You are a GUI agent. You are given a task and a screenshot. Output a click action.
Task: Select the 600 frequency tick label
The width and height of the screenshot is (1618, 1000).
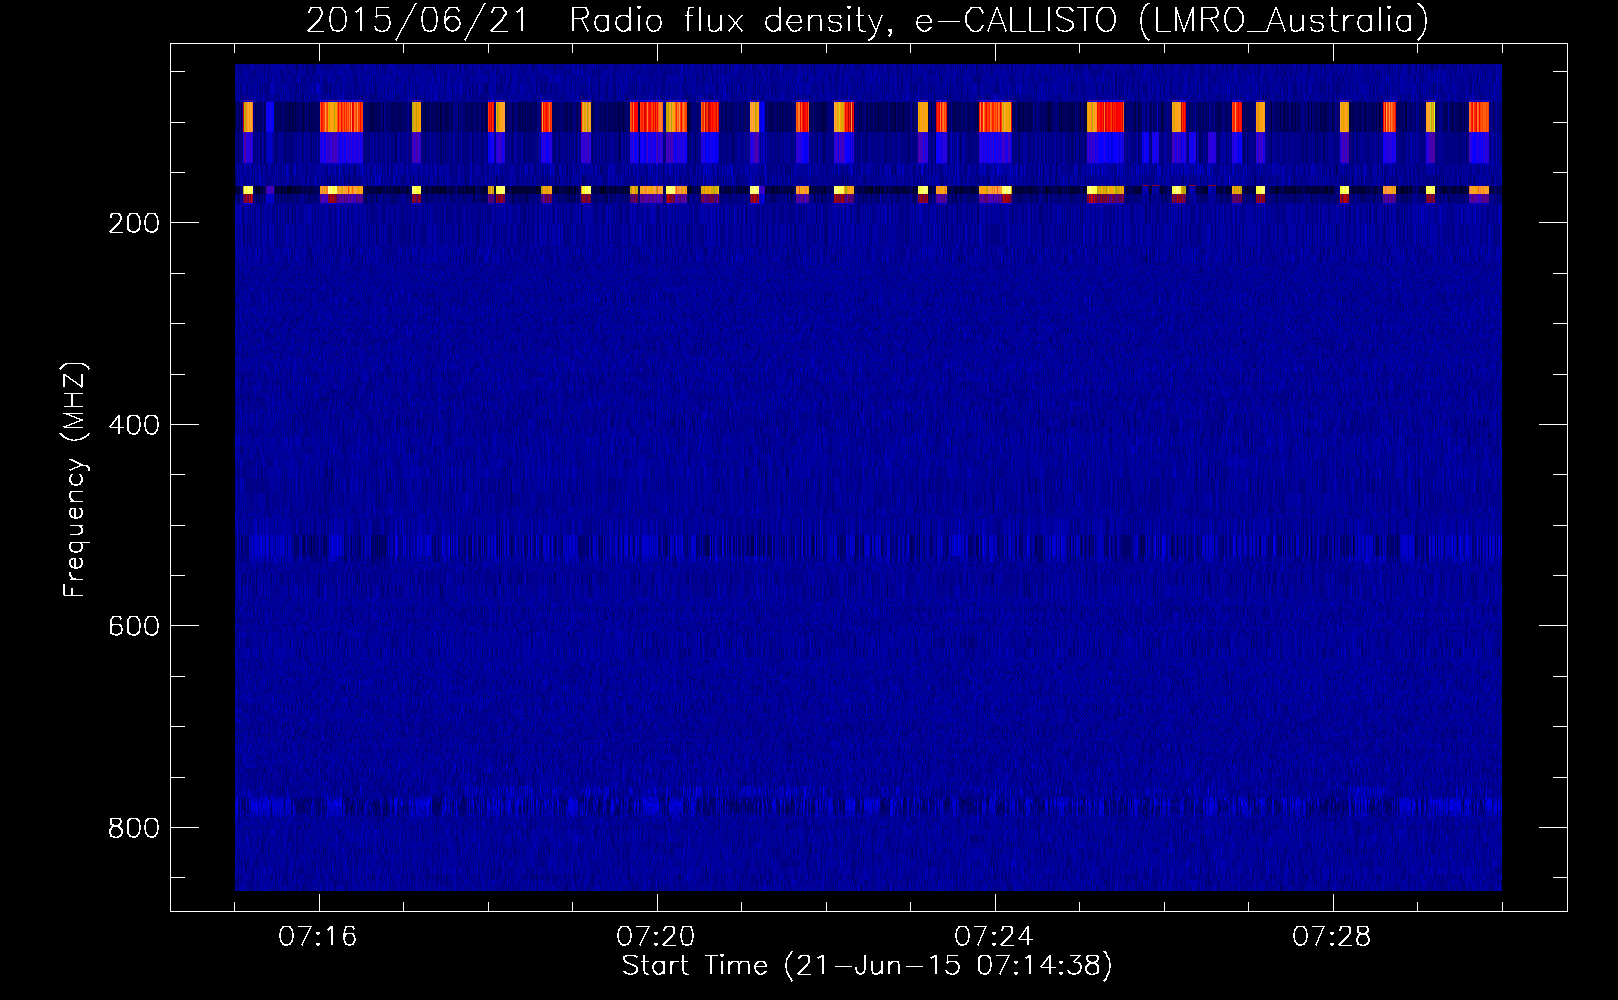(134, 626)
